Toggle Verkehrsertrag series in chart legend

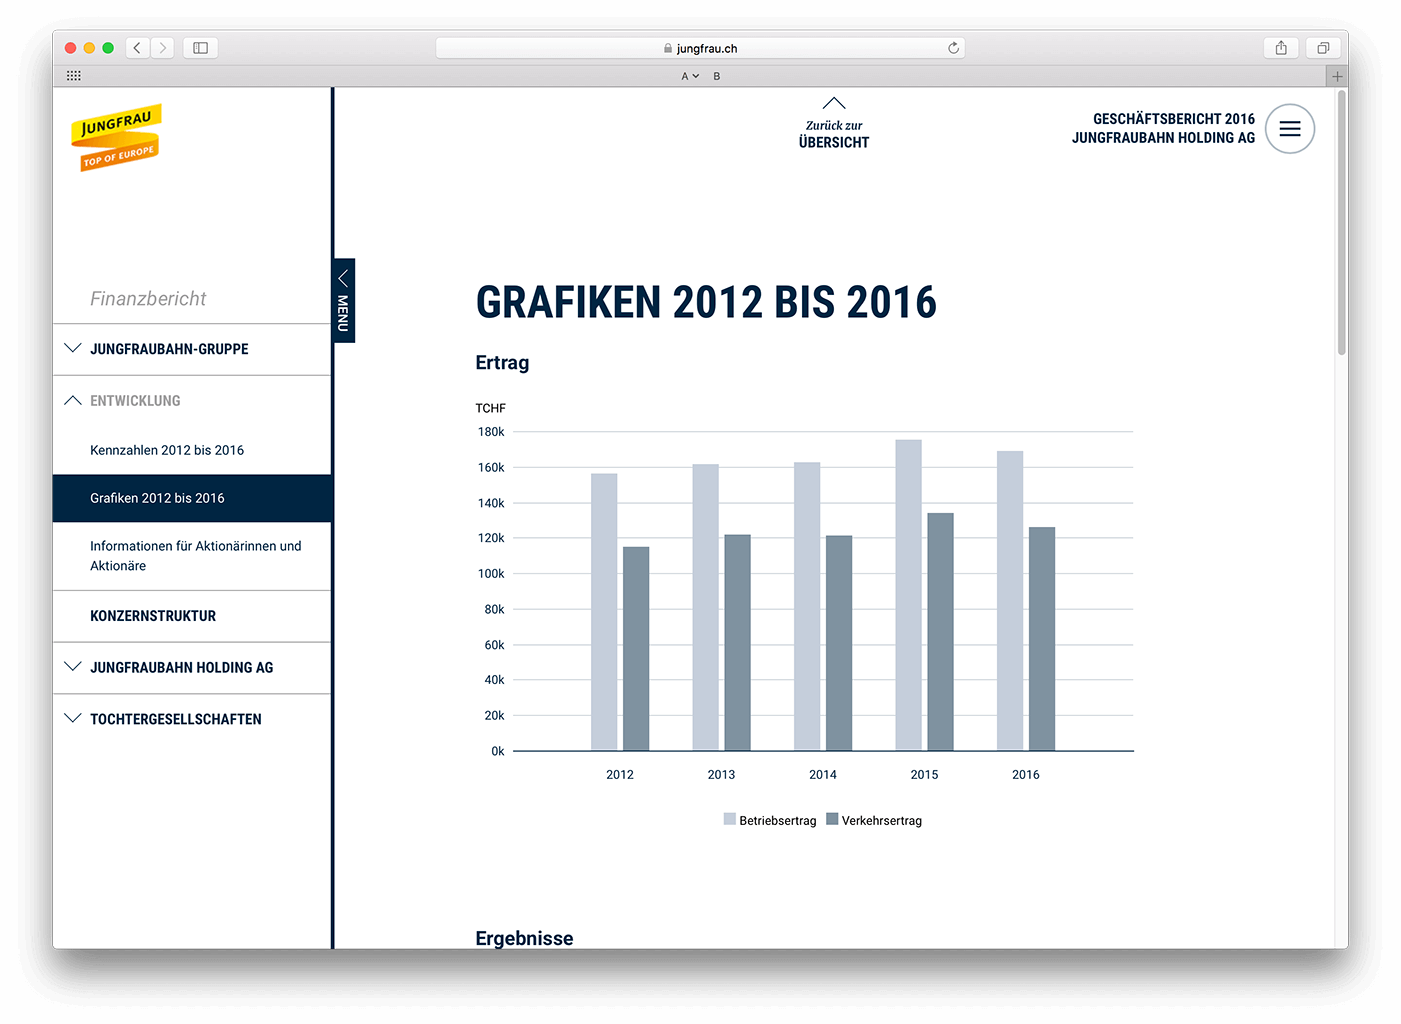pyautogui.click(x=874, y=820)
